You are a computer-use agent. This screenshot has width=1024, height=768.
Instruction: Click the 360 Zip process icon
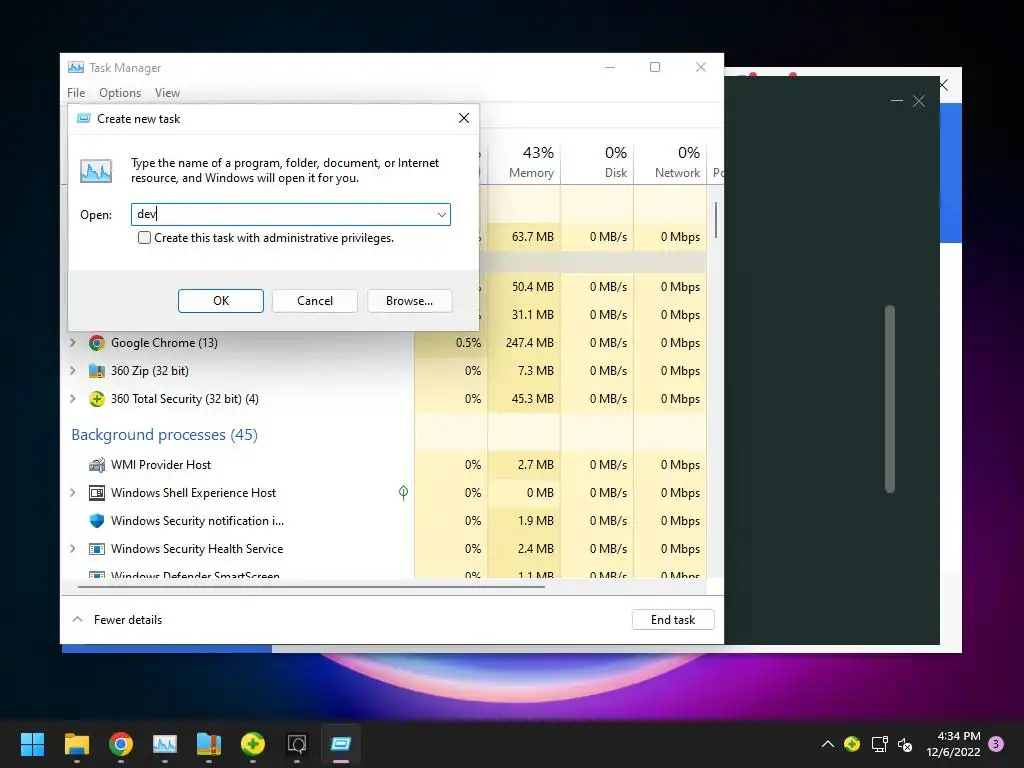[97, 371]
